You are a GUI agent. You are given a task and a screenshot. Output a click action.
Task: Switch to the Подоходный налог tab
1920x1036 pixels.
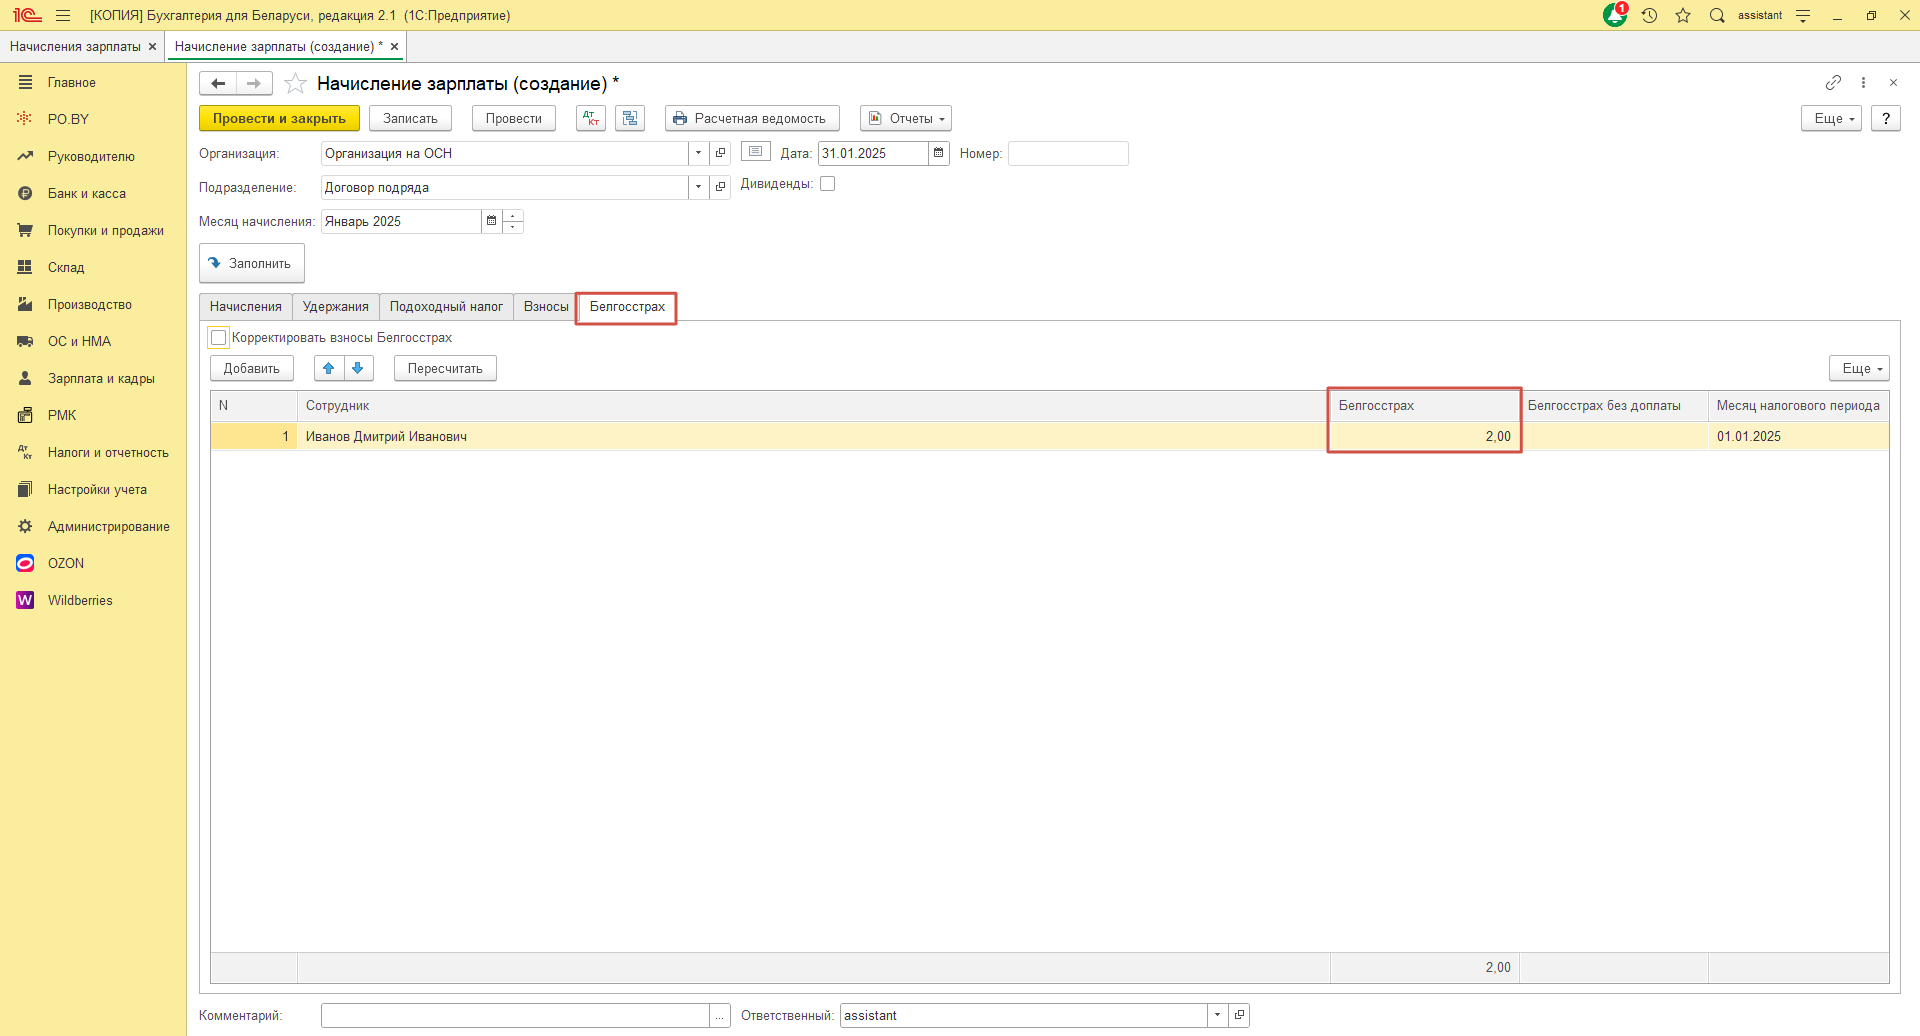click(x=446, y=307)
